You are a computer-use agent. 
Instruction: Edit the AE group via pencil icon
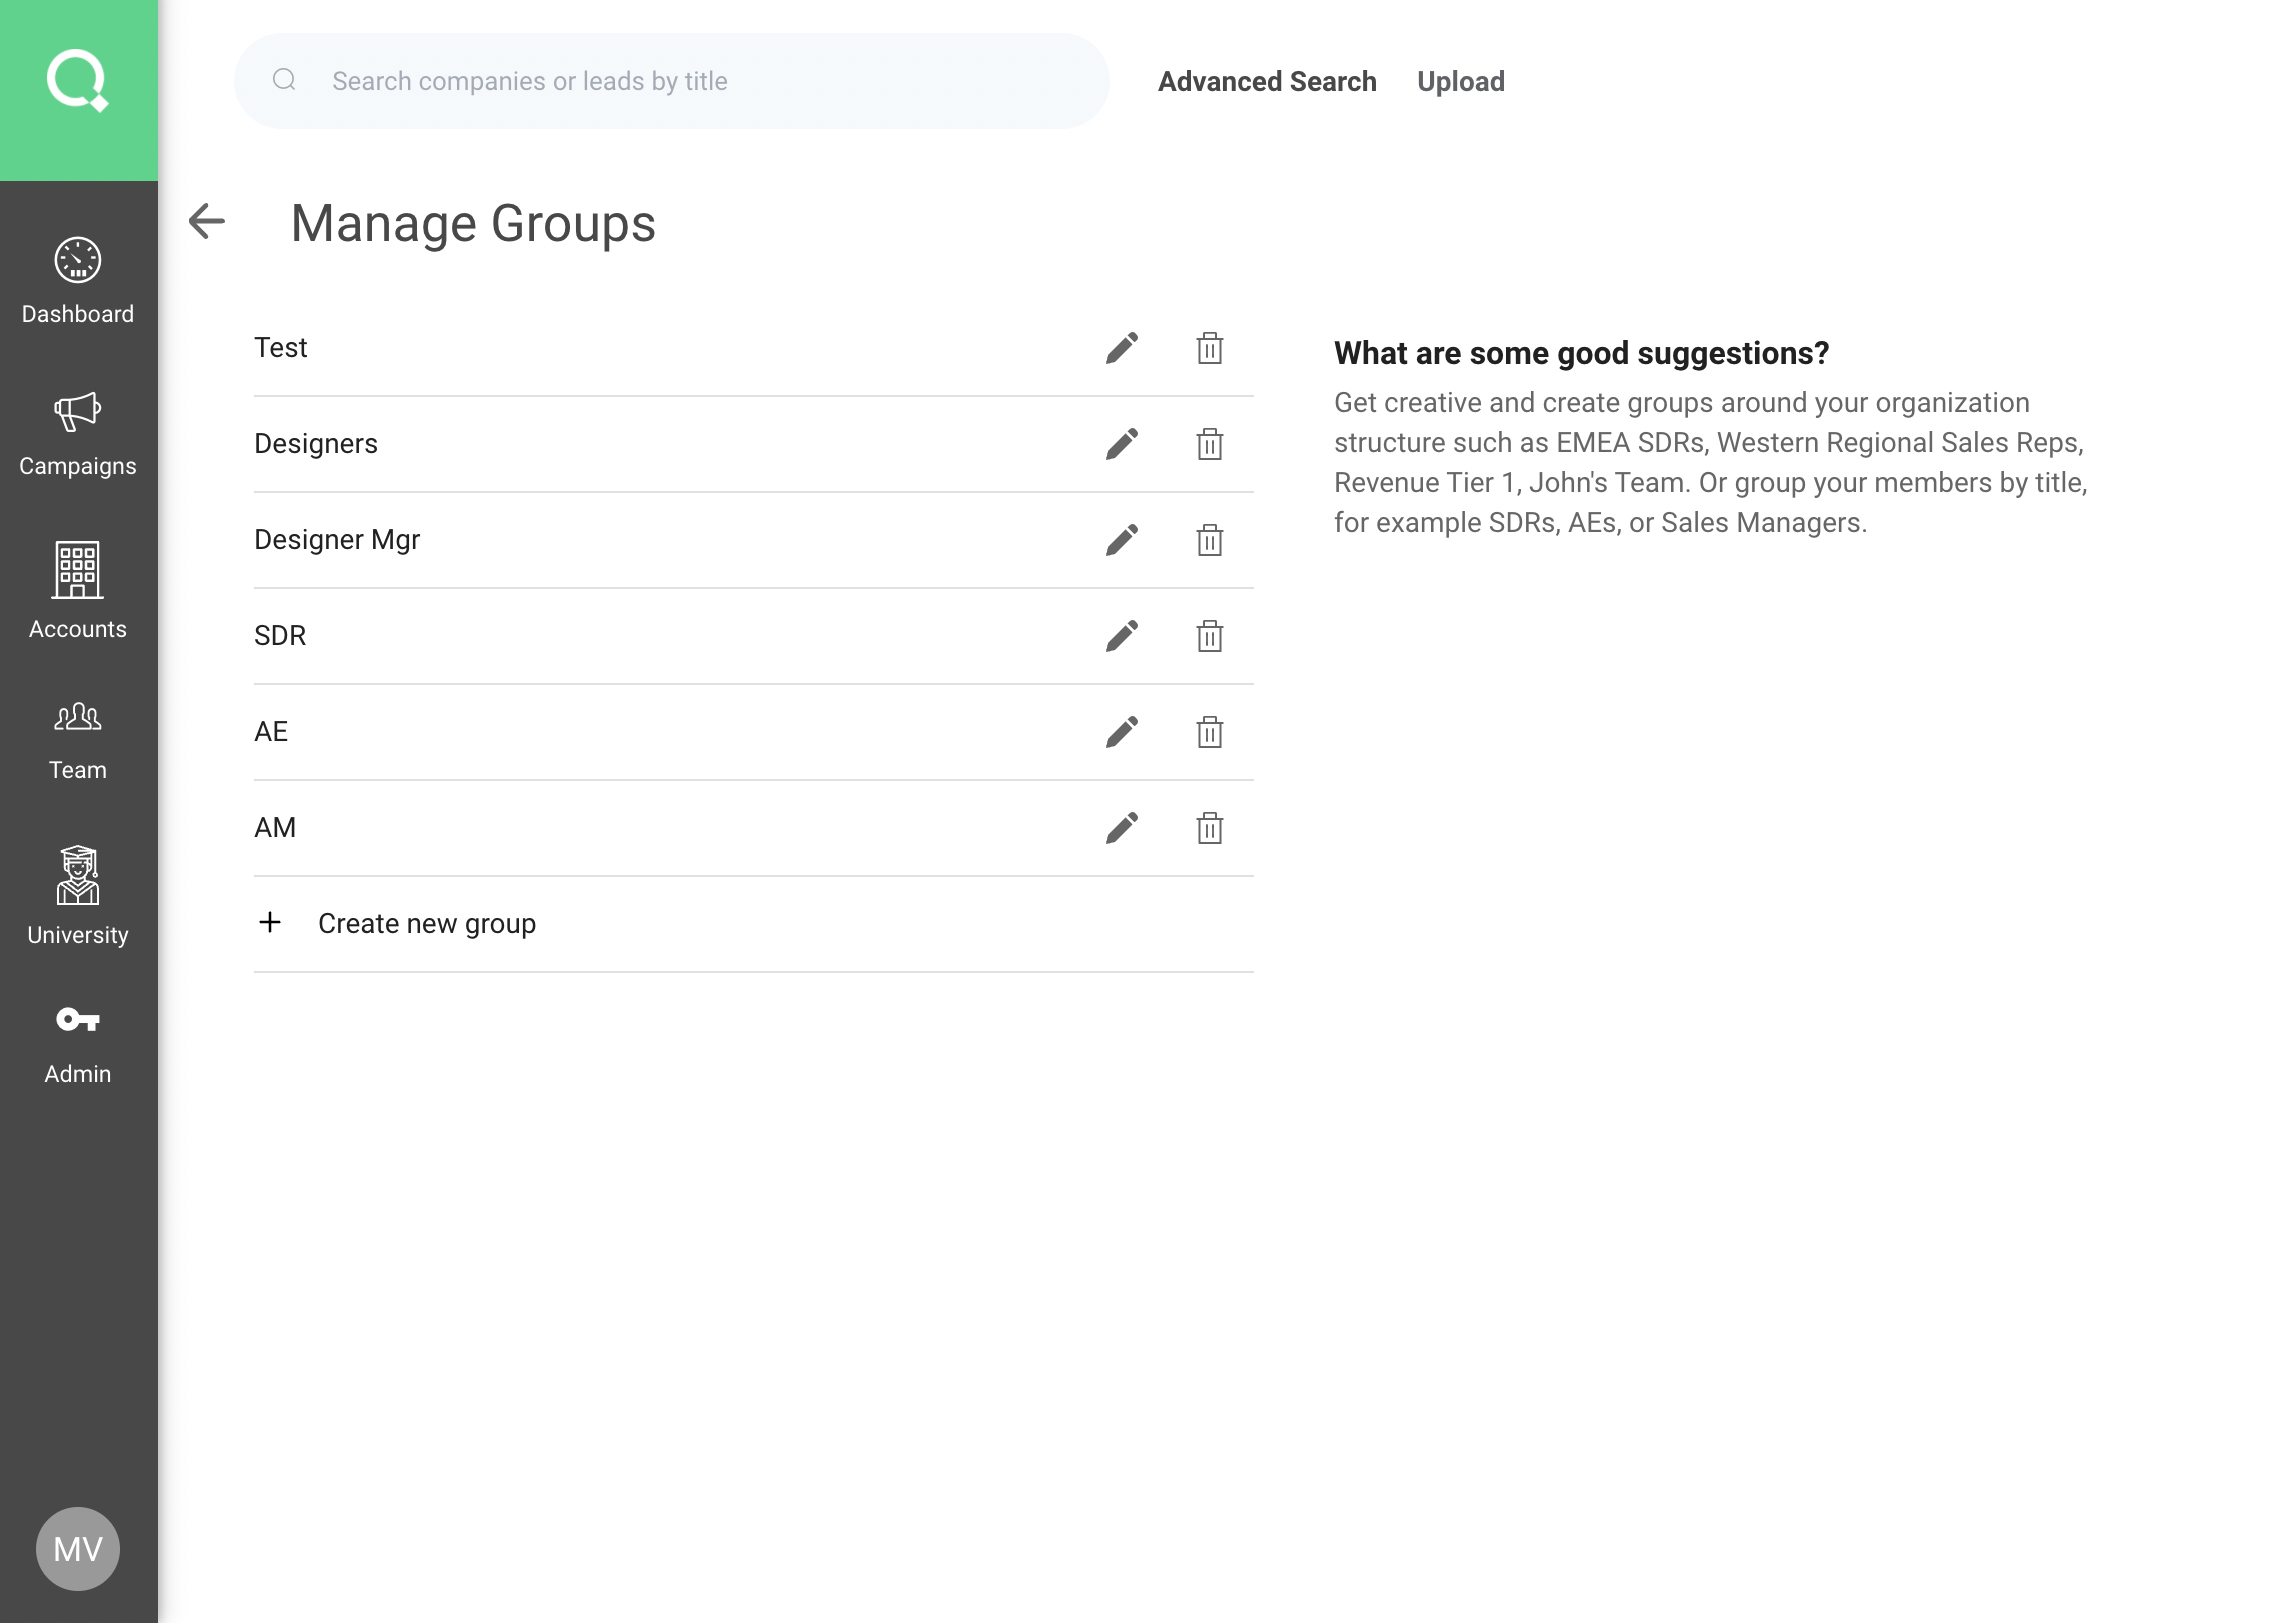point(1121,732)
